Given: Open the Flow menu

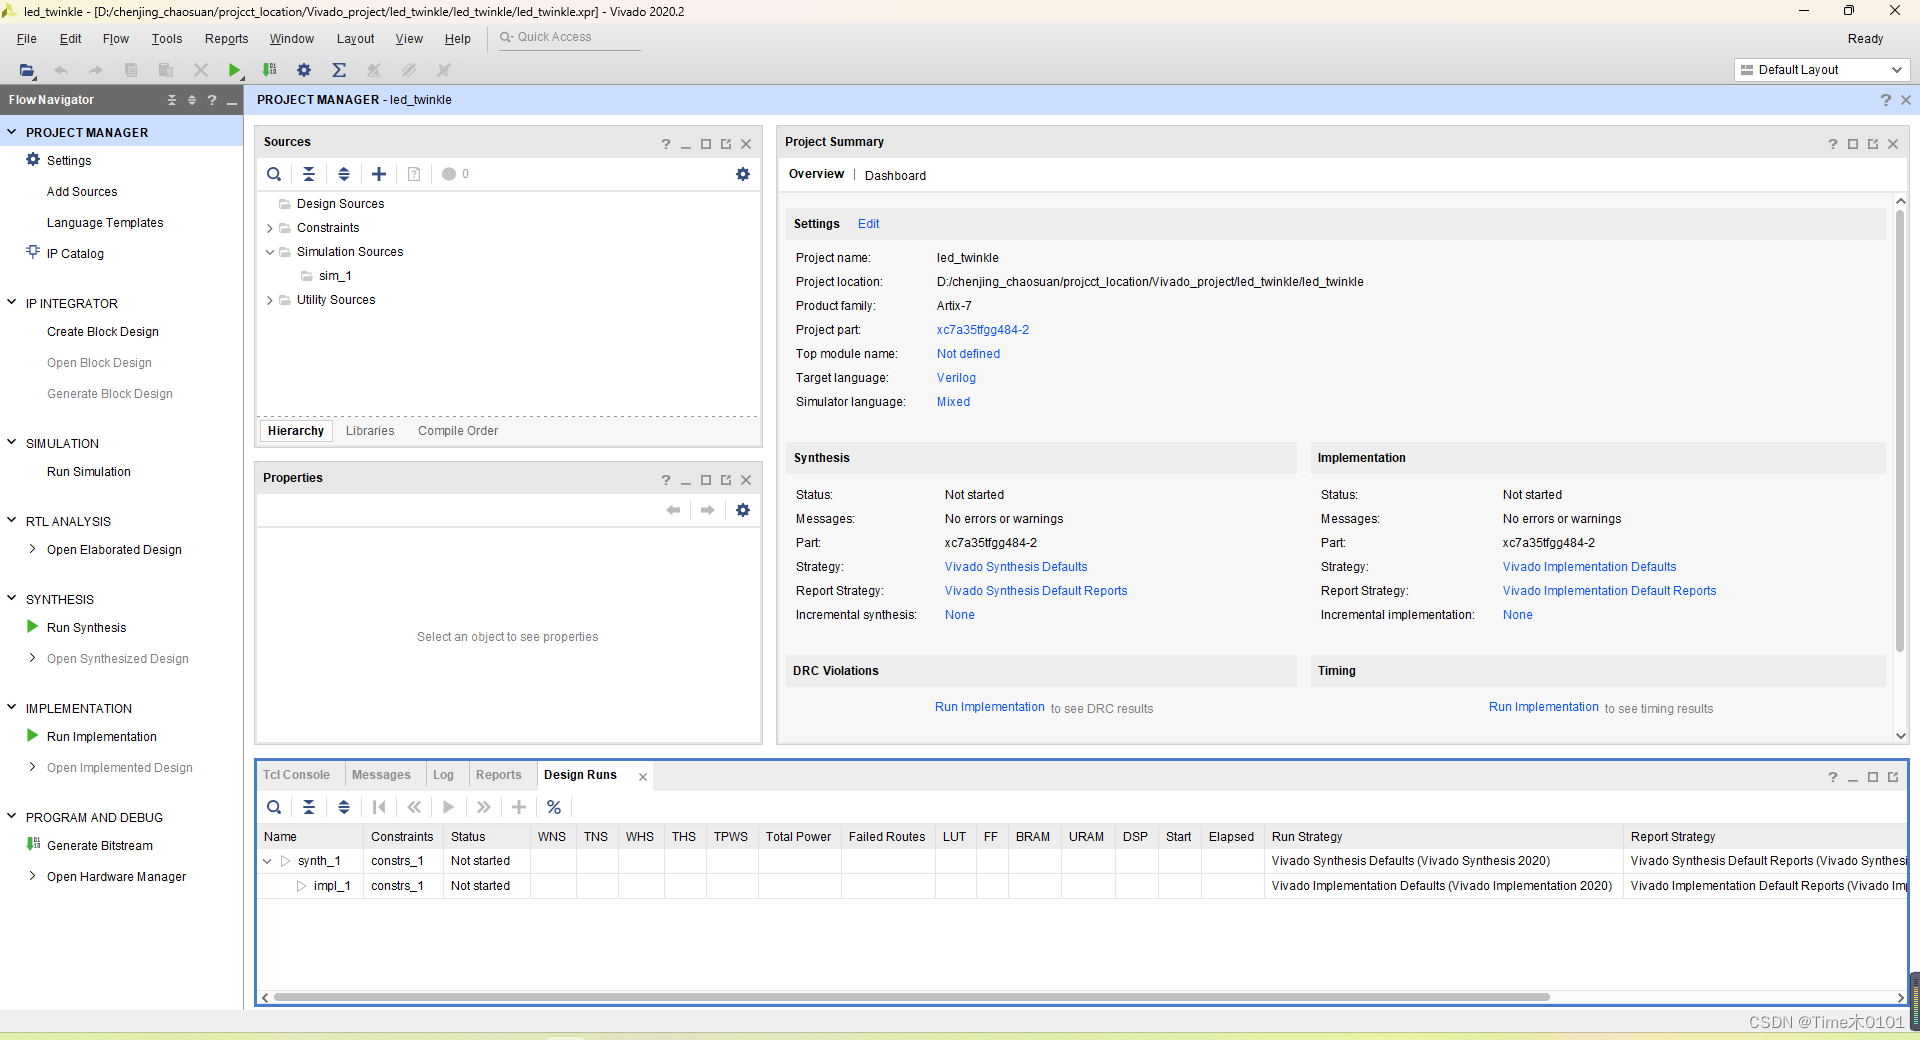Looking at the screenshot, I should (x=116, y=39).
